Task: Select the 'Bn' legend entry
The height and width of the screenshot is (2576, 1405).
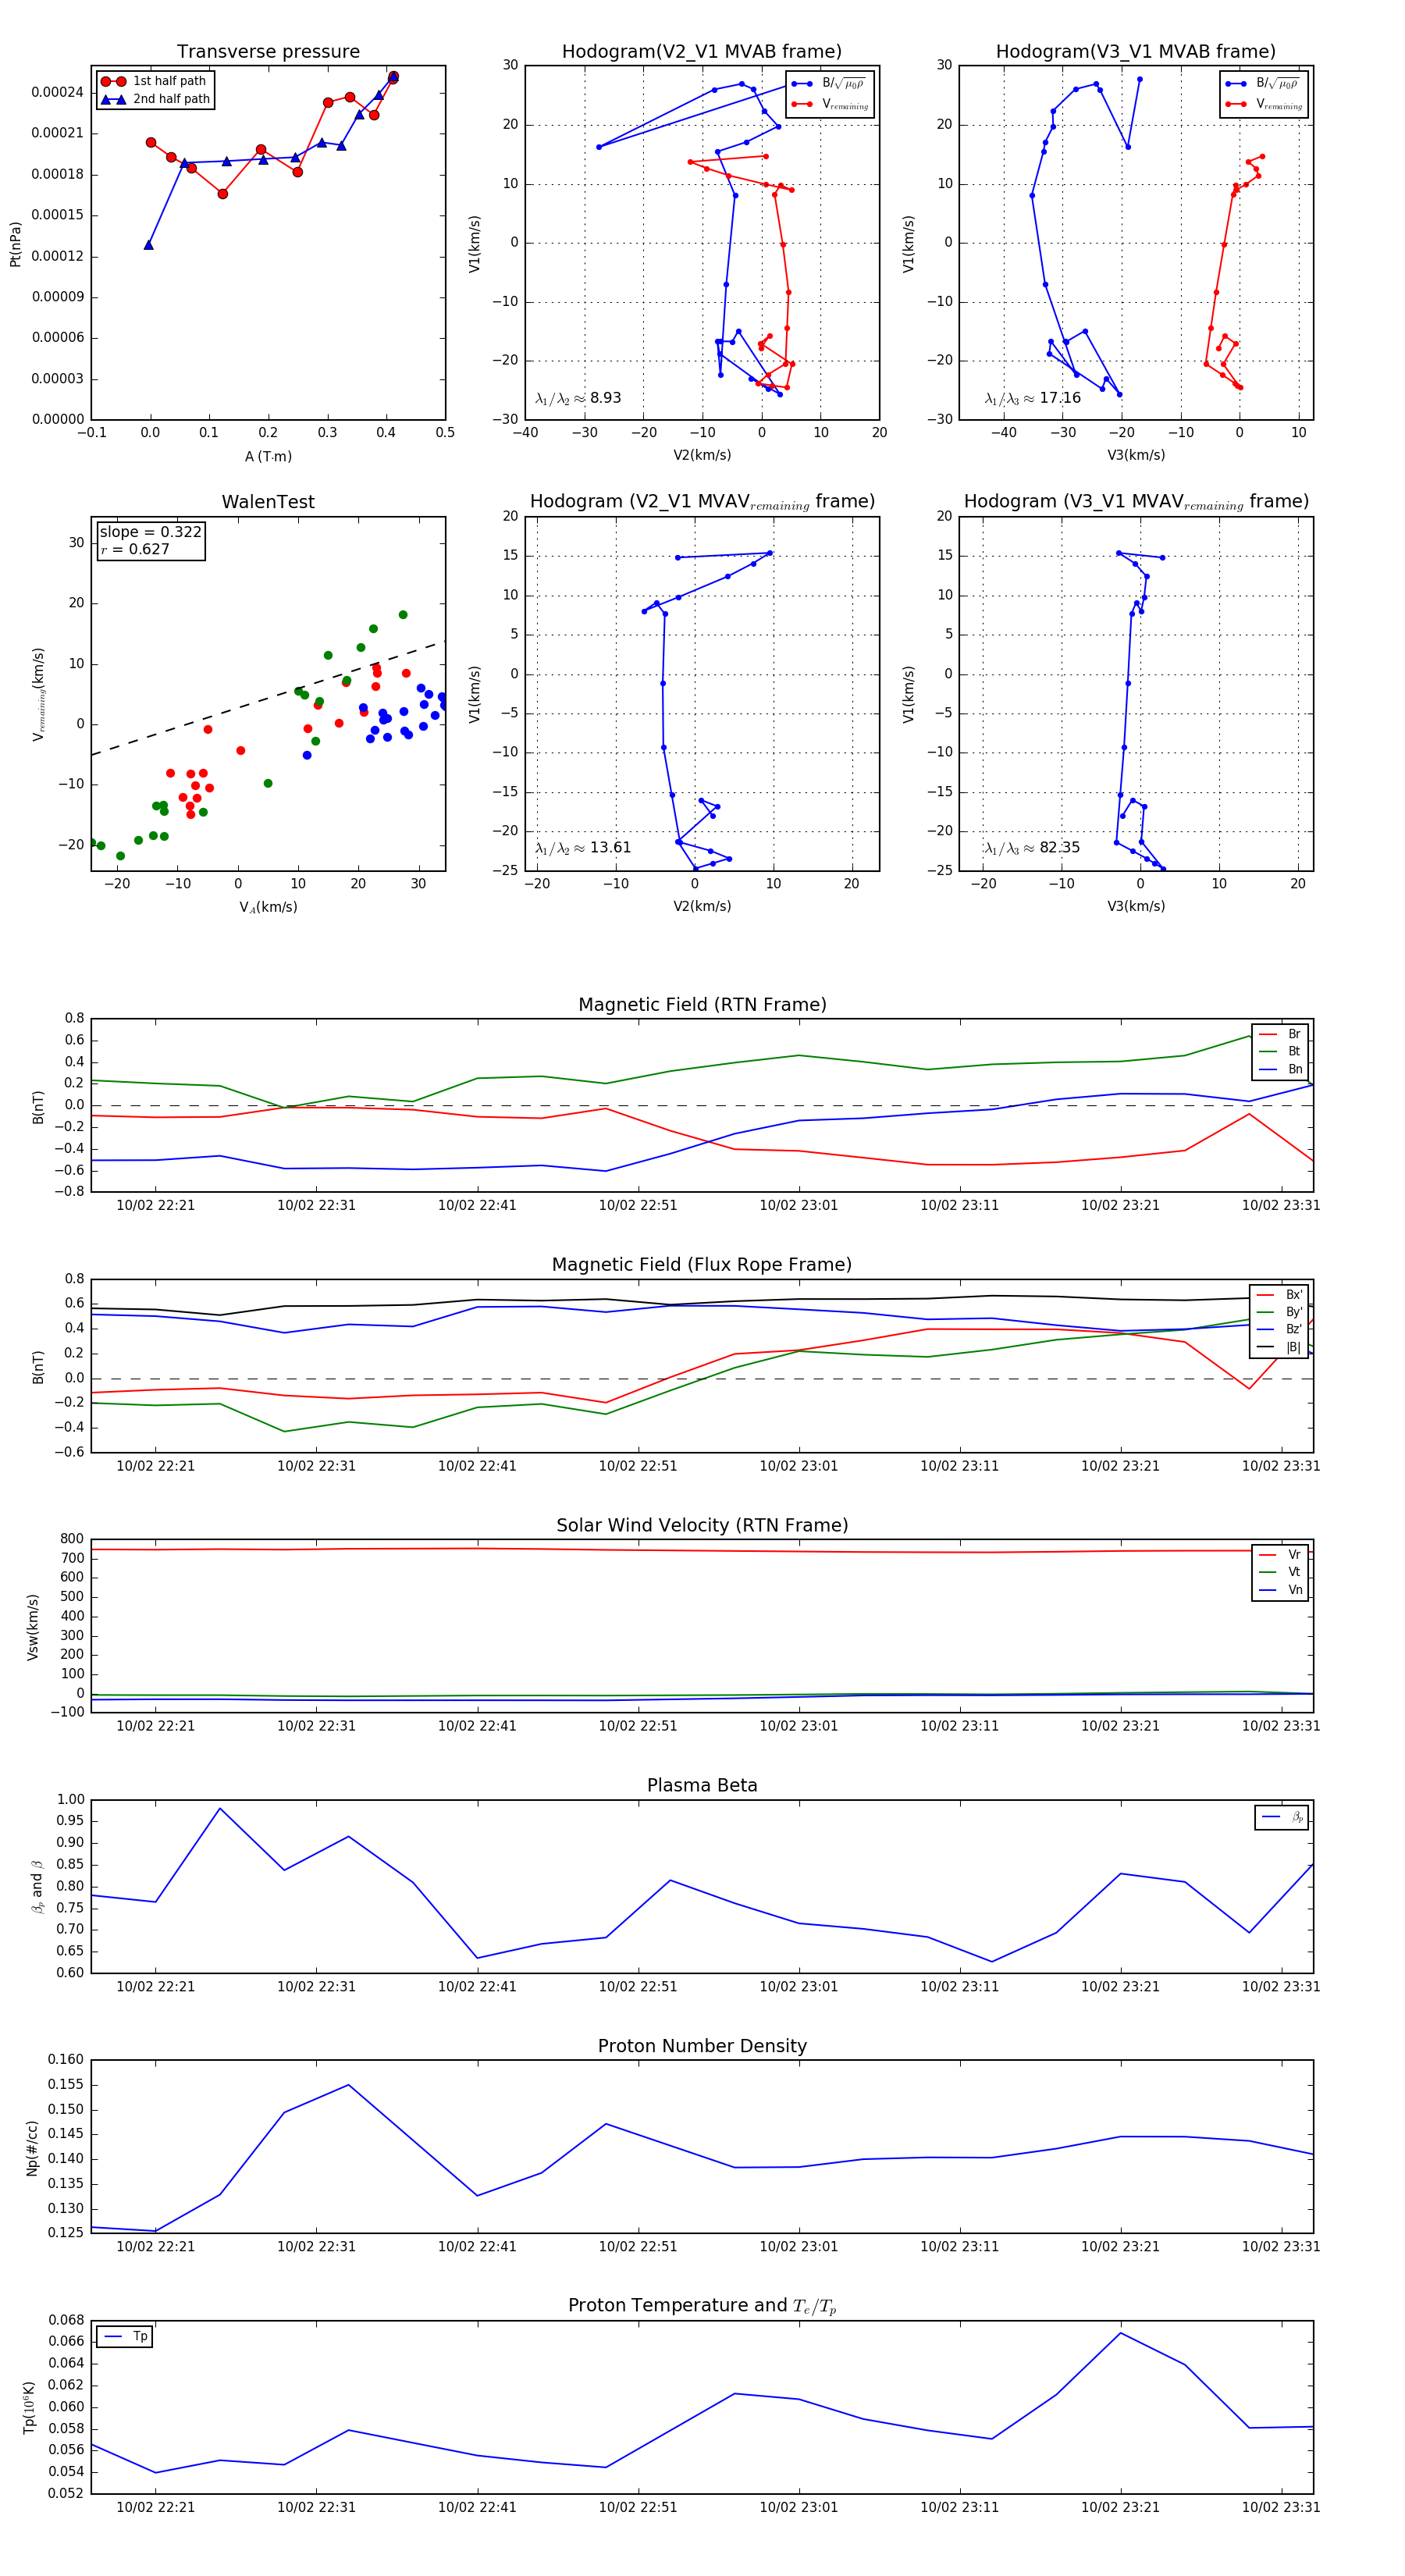Action: [x=1280, y=1069]
